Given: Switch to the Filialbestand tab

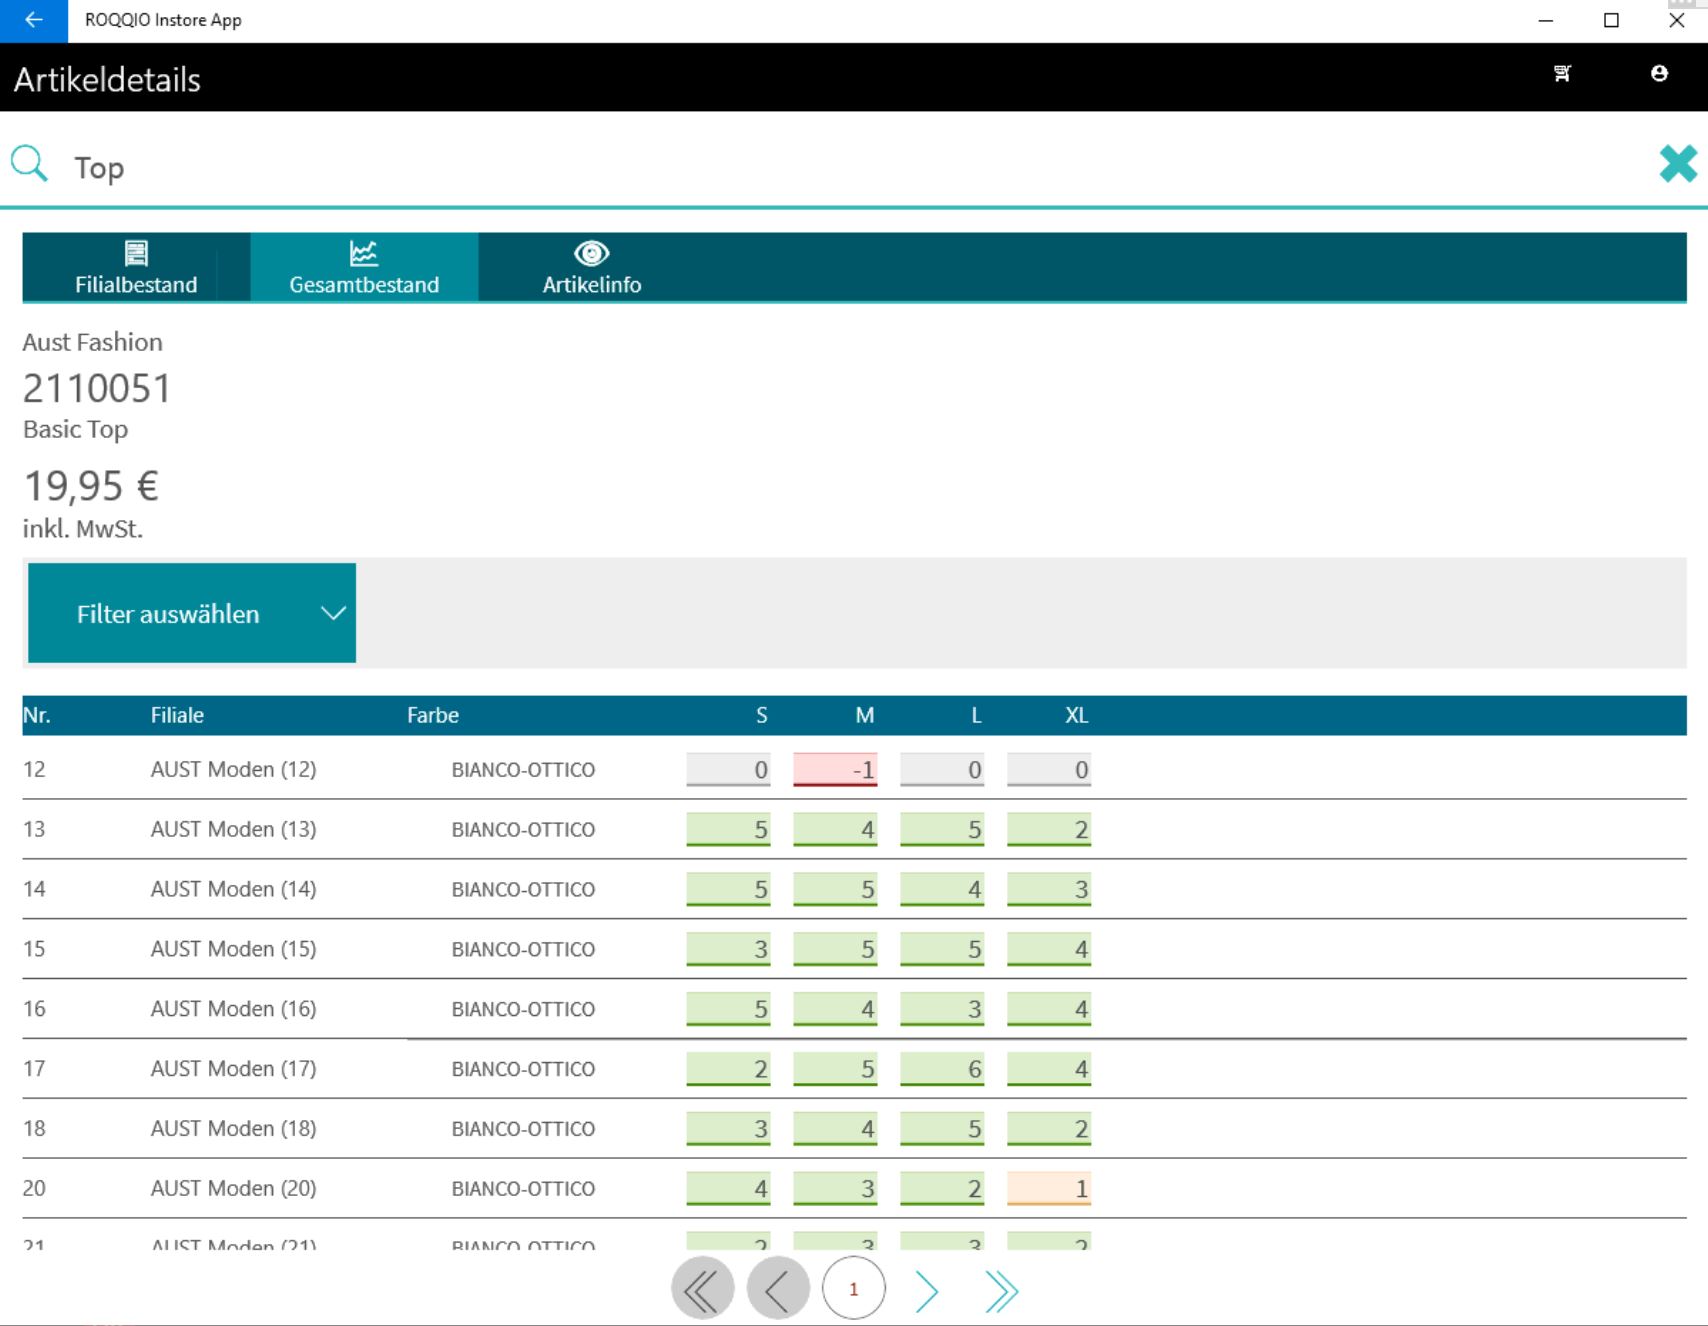Looking at the screenshot, I should tap(136, 267).
